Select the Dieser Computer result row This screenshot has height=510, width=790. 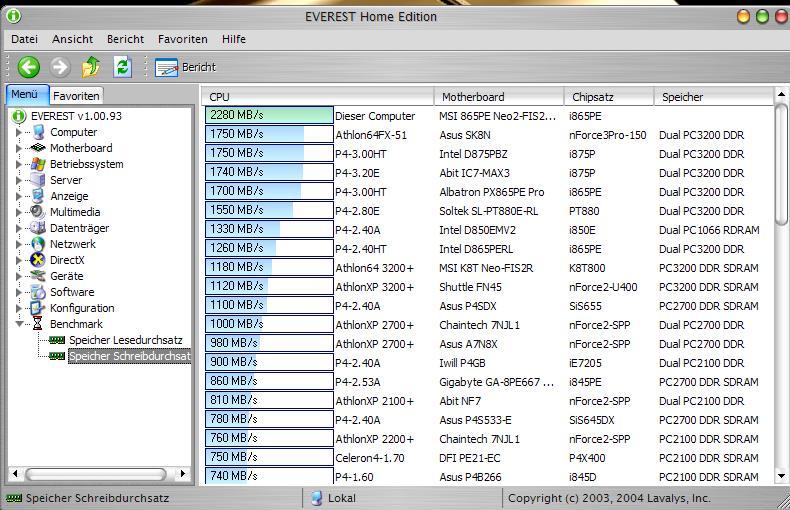tap(487, 116)
